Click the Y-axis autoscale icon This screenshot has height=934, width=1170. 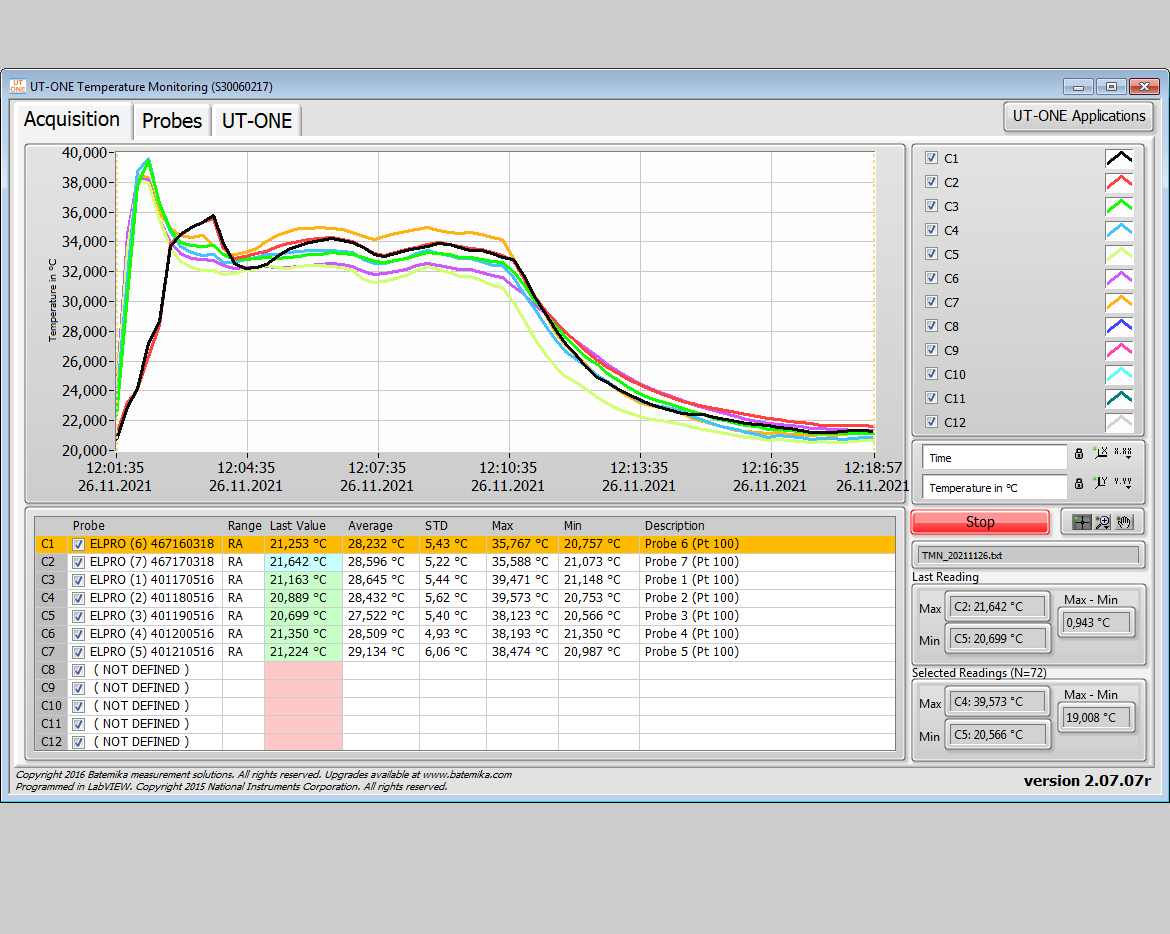[x=1101, y=483]
